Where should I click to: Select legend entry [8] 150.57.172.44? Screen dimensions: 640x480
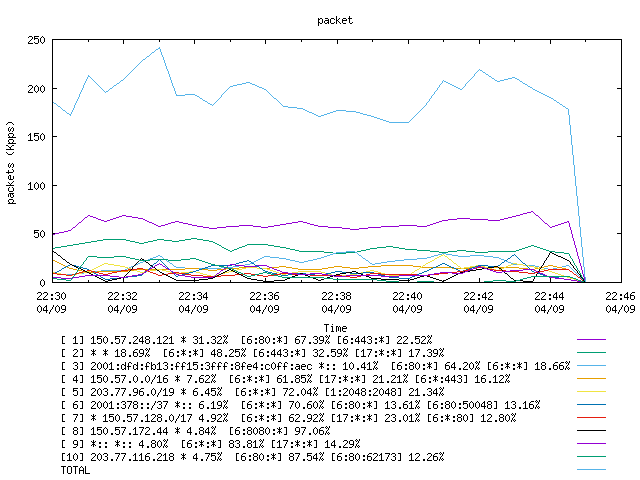[196, 431]
